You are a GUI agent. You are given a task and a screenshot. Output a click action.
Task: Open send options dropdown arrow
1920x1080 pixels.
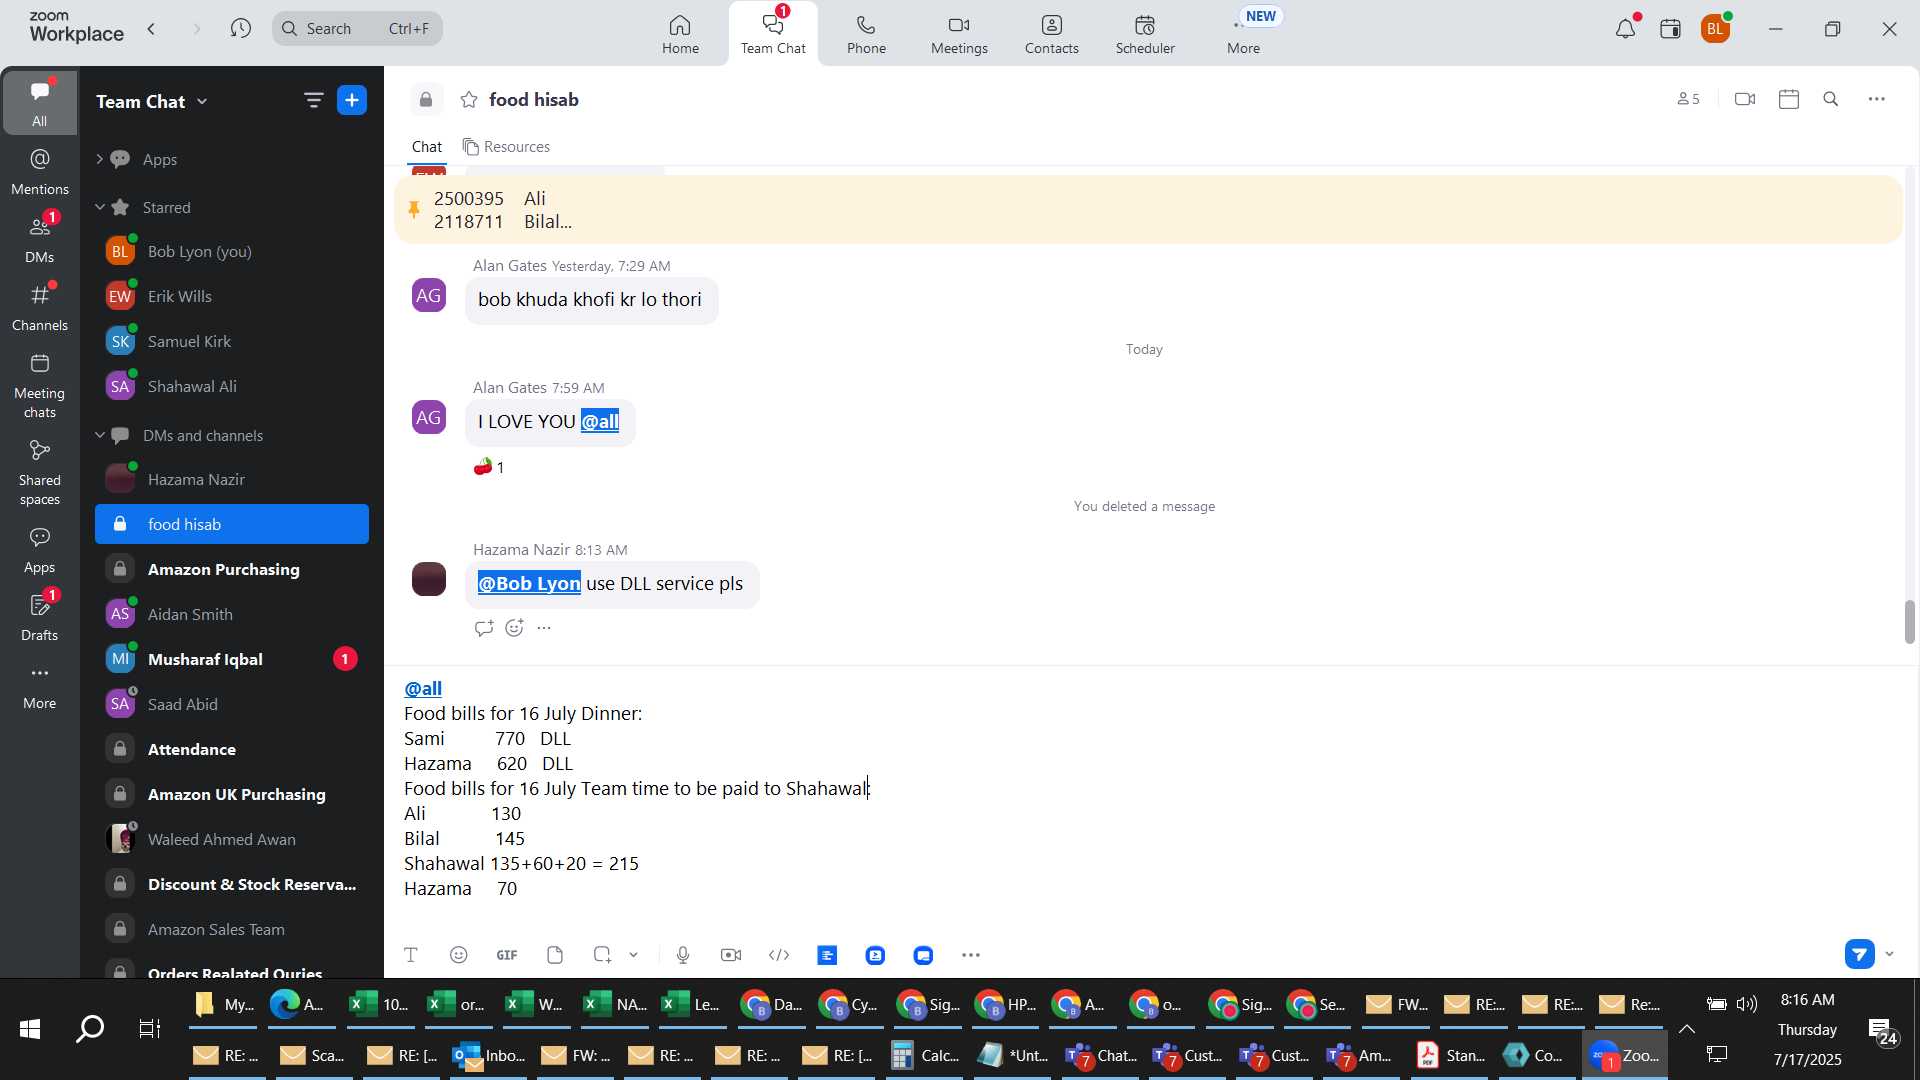(1889, 955)
